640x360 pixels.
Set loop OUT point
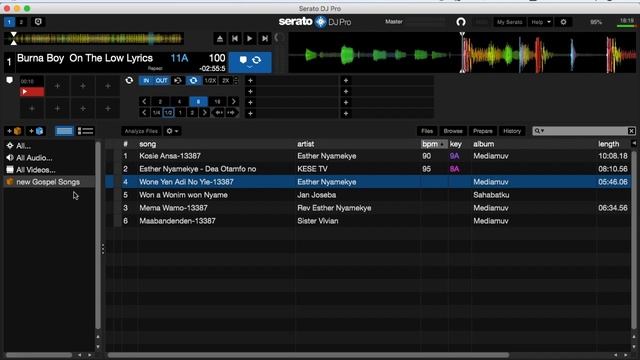161,81
